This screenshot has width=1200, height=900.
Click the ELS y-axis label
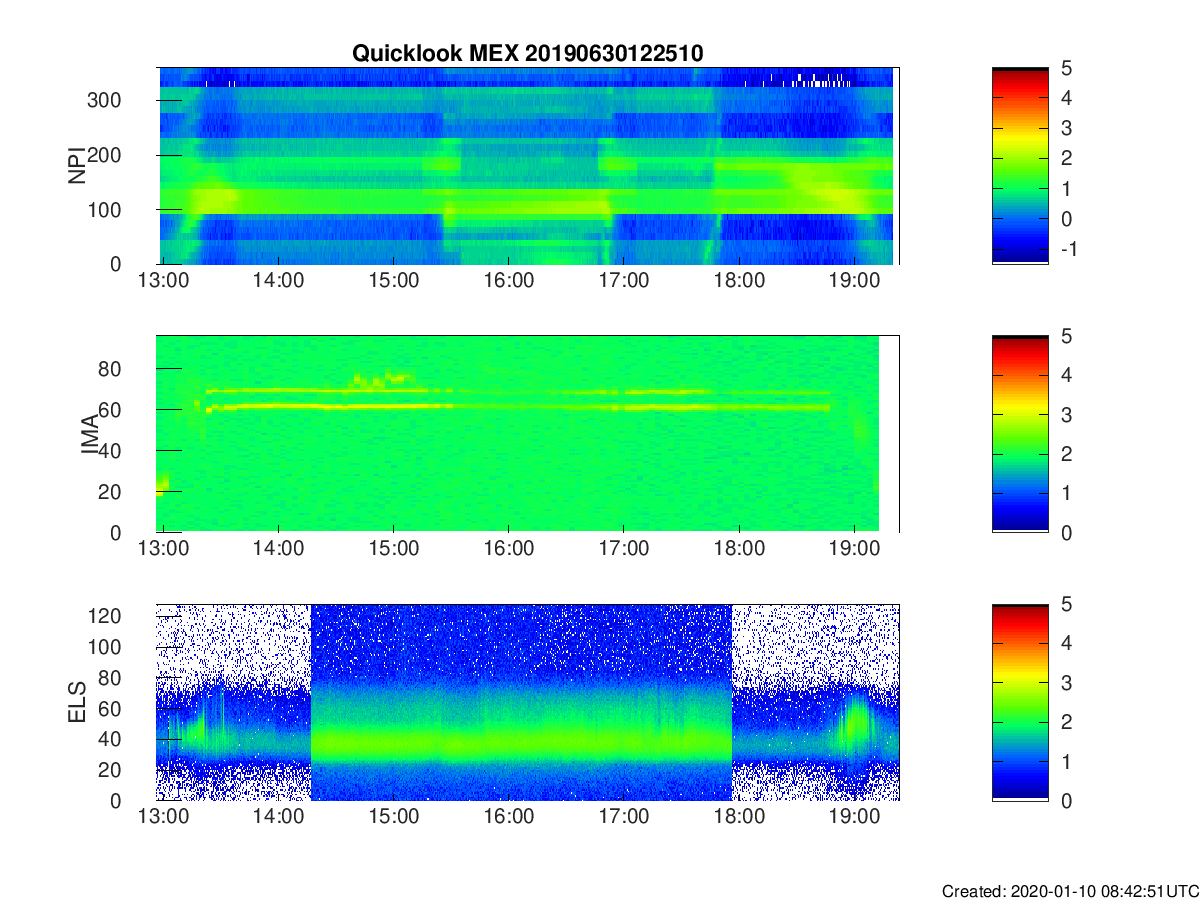(x=76, y=703)
